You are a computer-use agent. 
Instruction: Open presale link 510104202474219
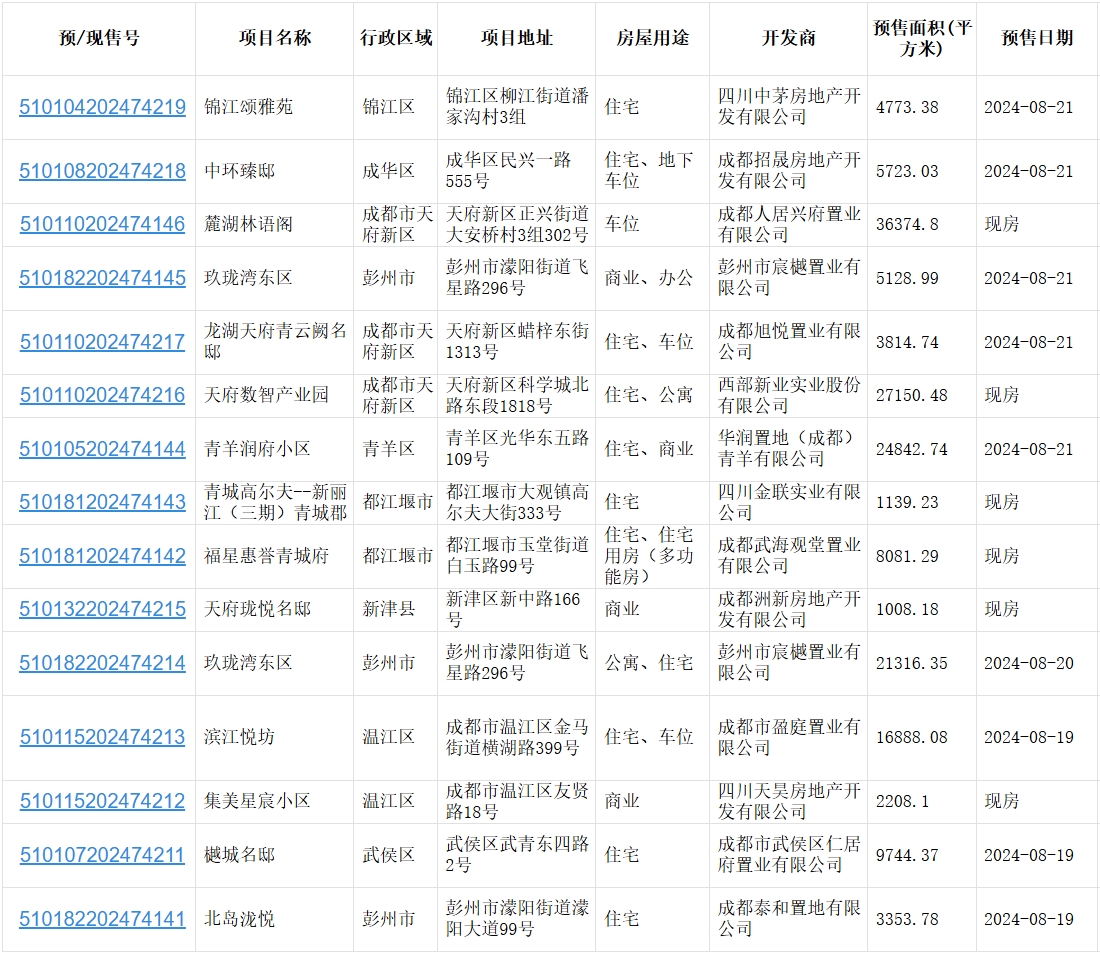[x=102, y=107]
